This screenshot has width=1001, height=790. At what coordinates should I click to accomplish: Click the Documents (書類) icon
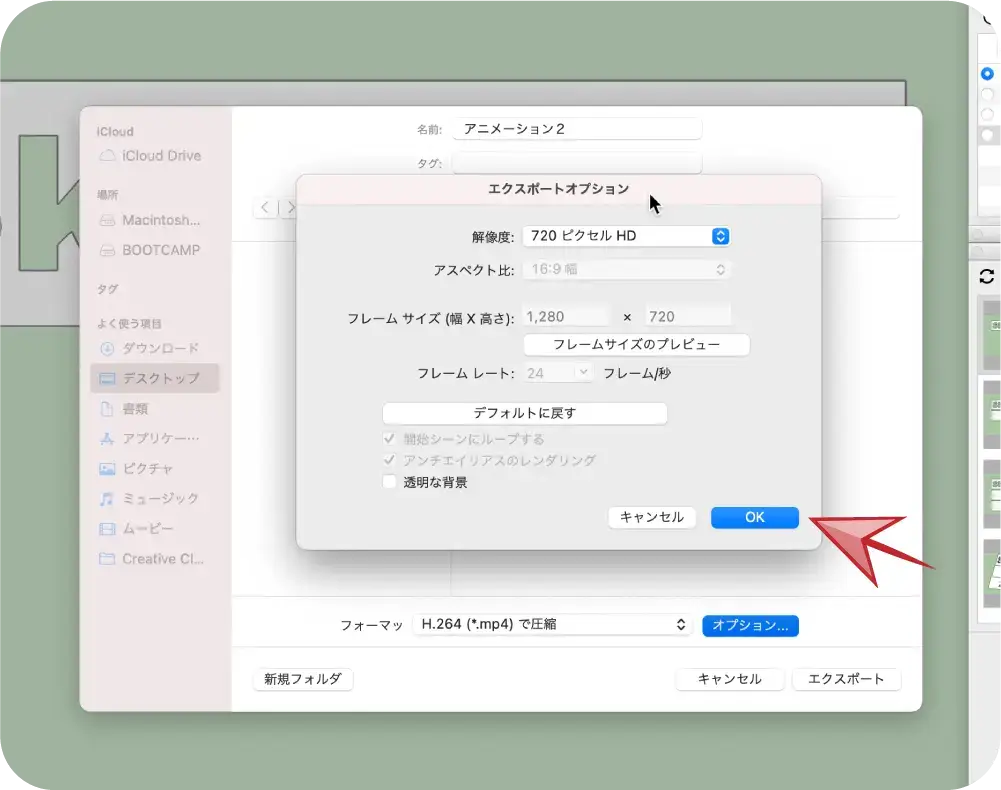point(107,408)
